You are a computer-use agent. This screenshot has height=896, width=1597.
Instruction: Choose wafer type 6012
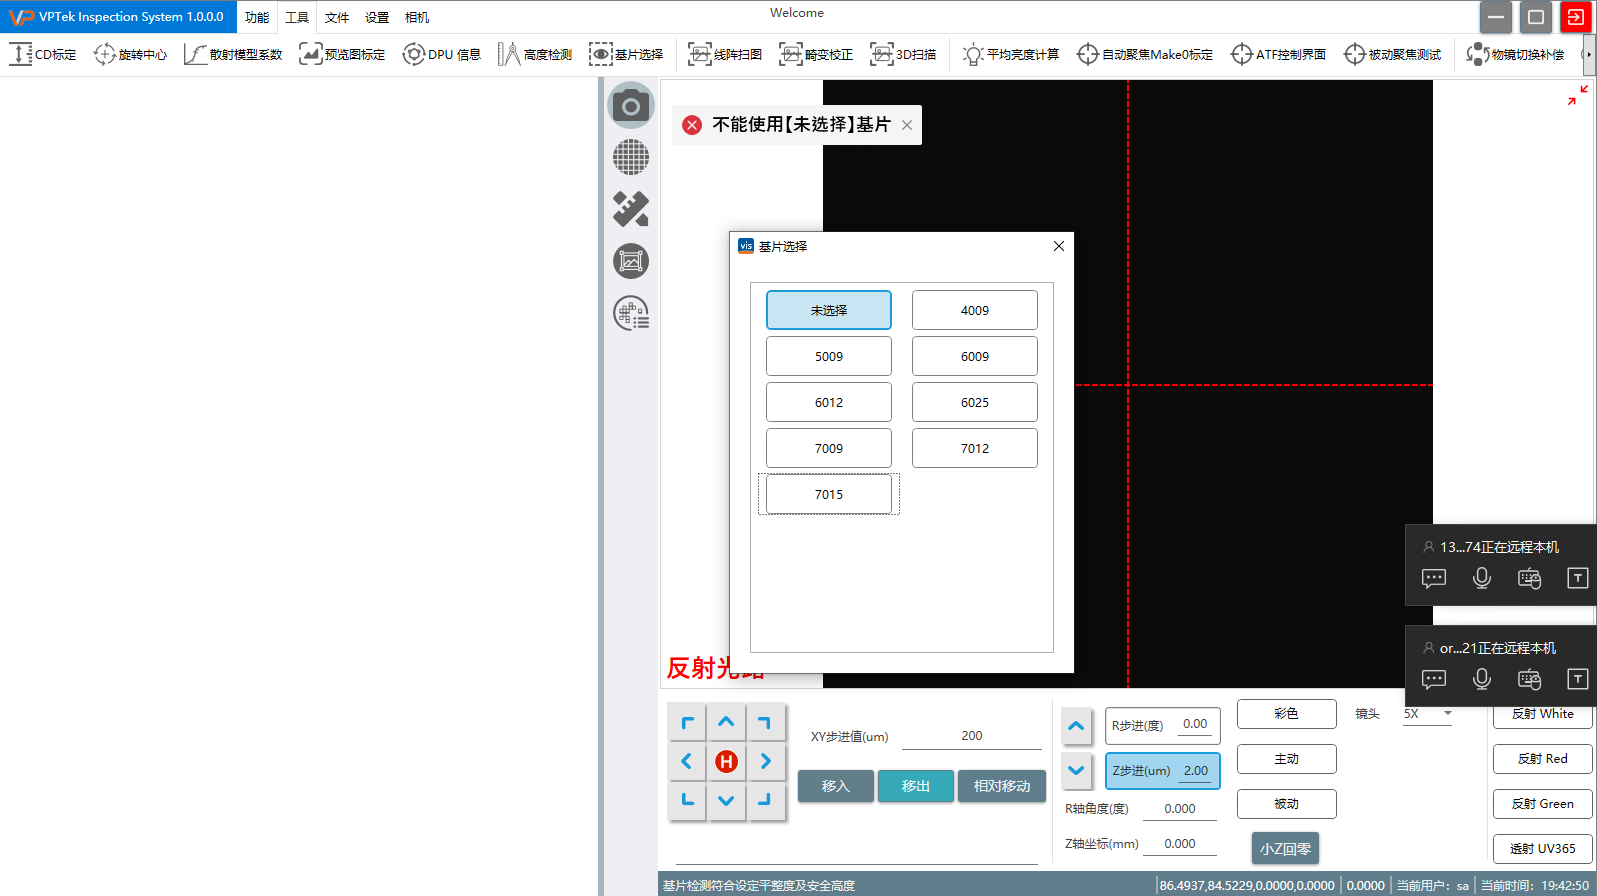coord(828,402)
